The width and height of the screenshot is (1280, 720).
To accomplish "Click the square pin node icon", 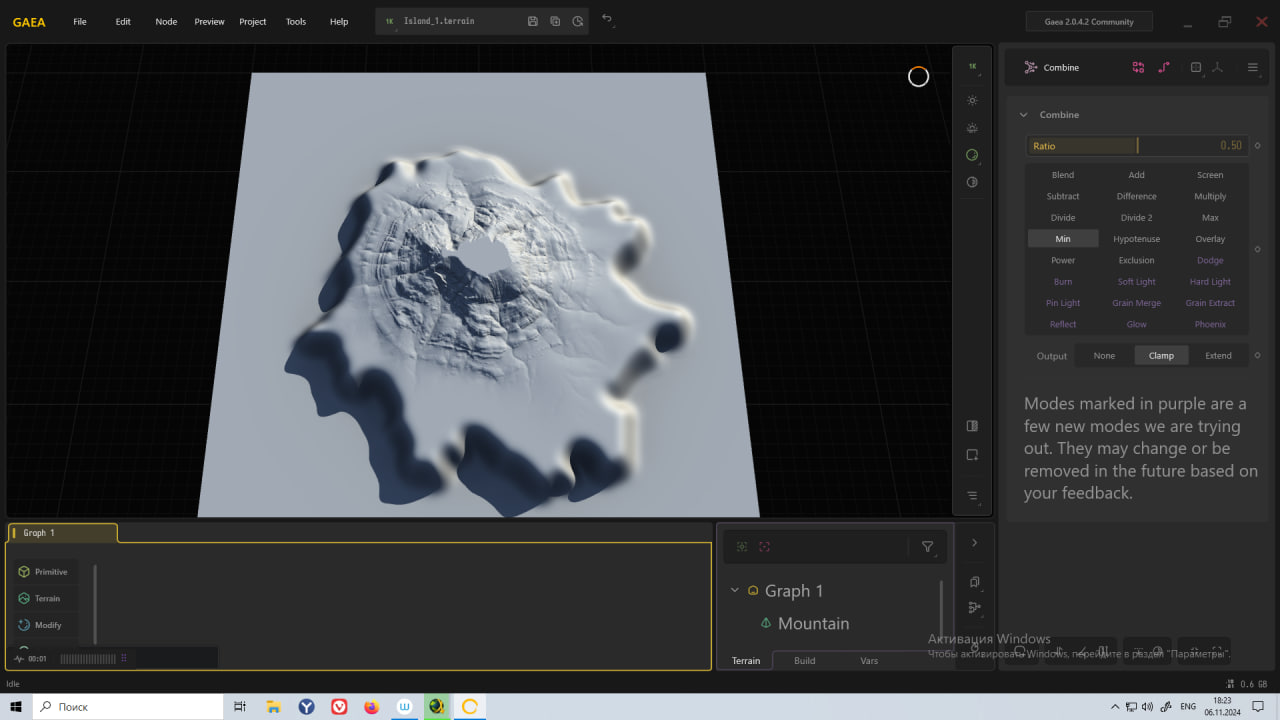I will click(x=1196, y=67).
